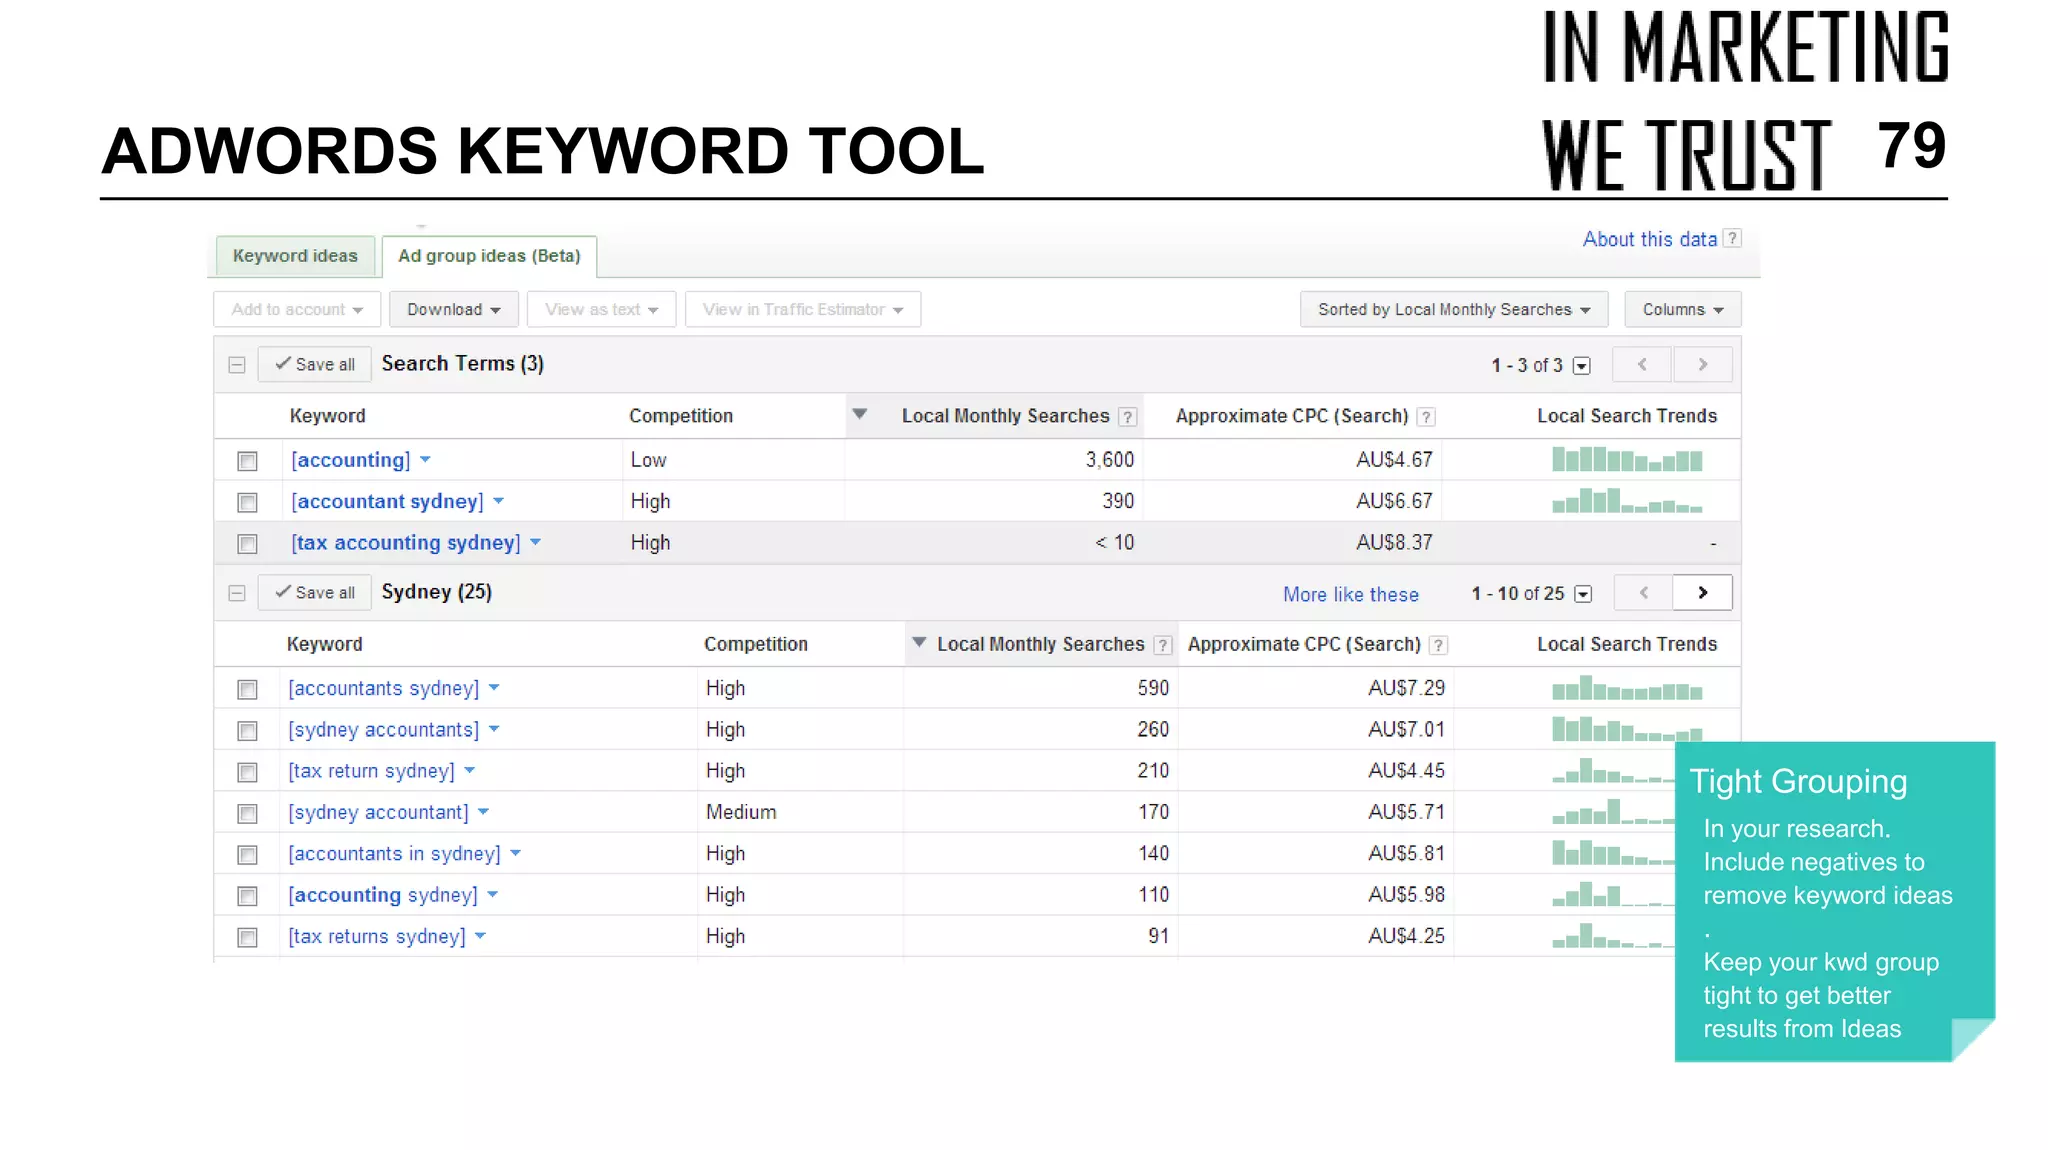
Task: Click sort arrow on Search Terms Local Monthly Searches
Action: [x=859, y=414]
